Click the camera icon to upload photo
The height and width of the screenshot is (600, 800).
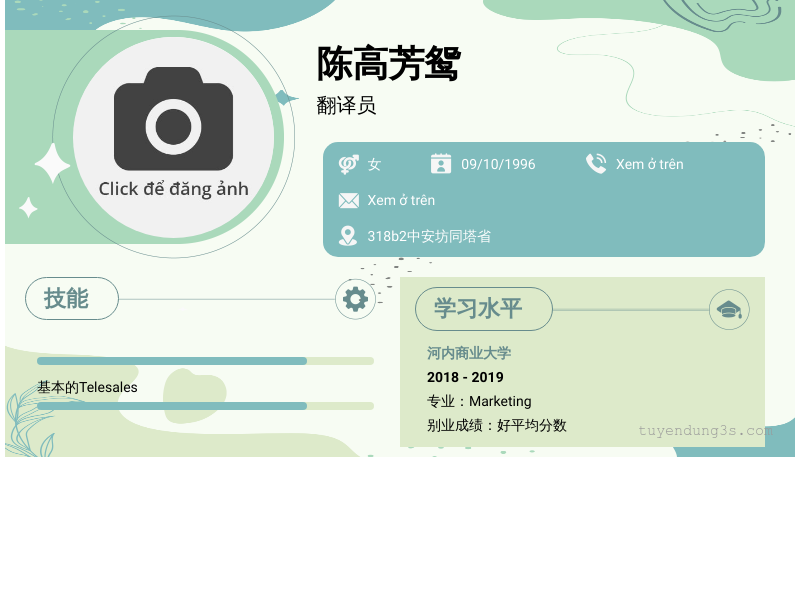point(173,120)
